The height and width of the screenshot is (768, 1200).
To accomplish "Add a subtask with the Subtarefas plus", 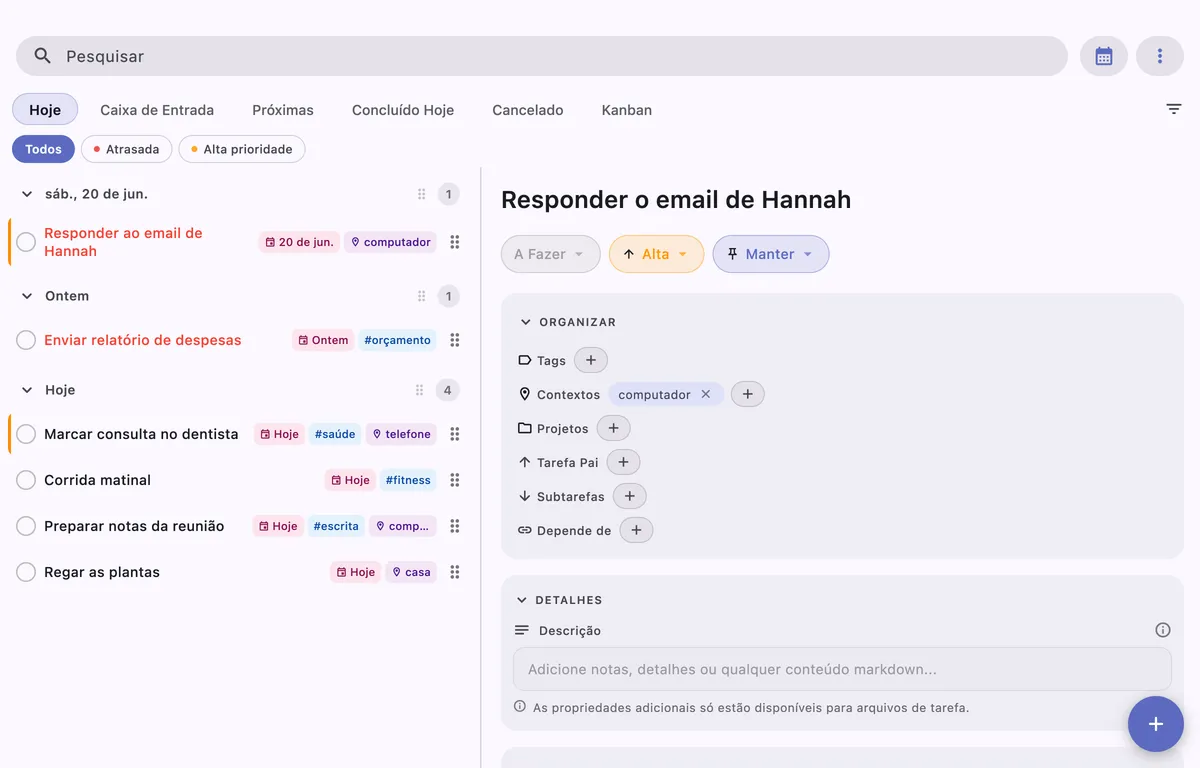I will point(629,496).
